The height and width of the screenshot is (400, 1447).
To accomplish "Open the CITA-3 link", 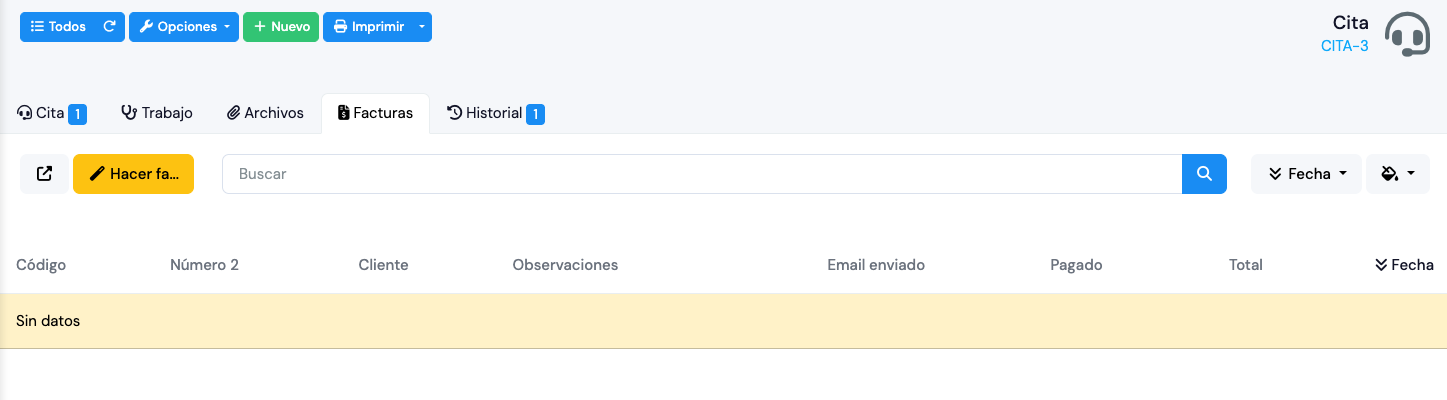I will tap(1344, 45).
